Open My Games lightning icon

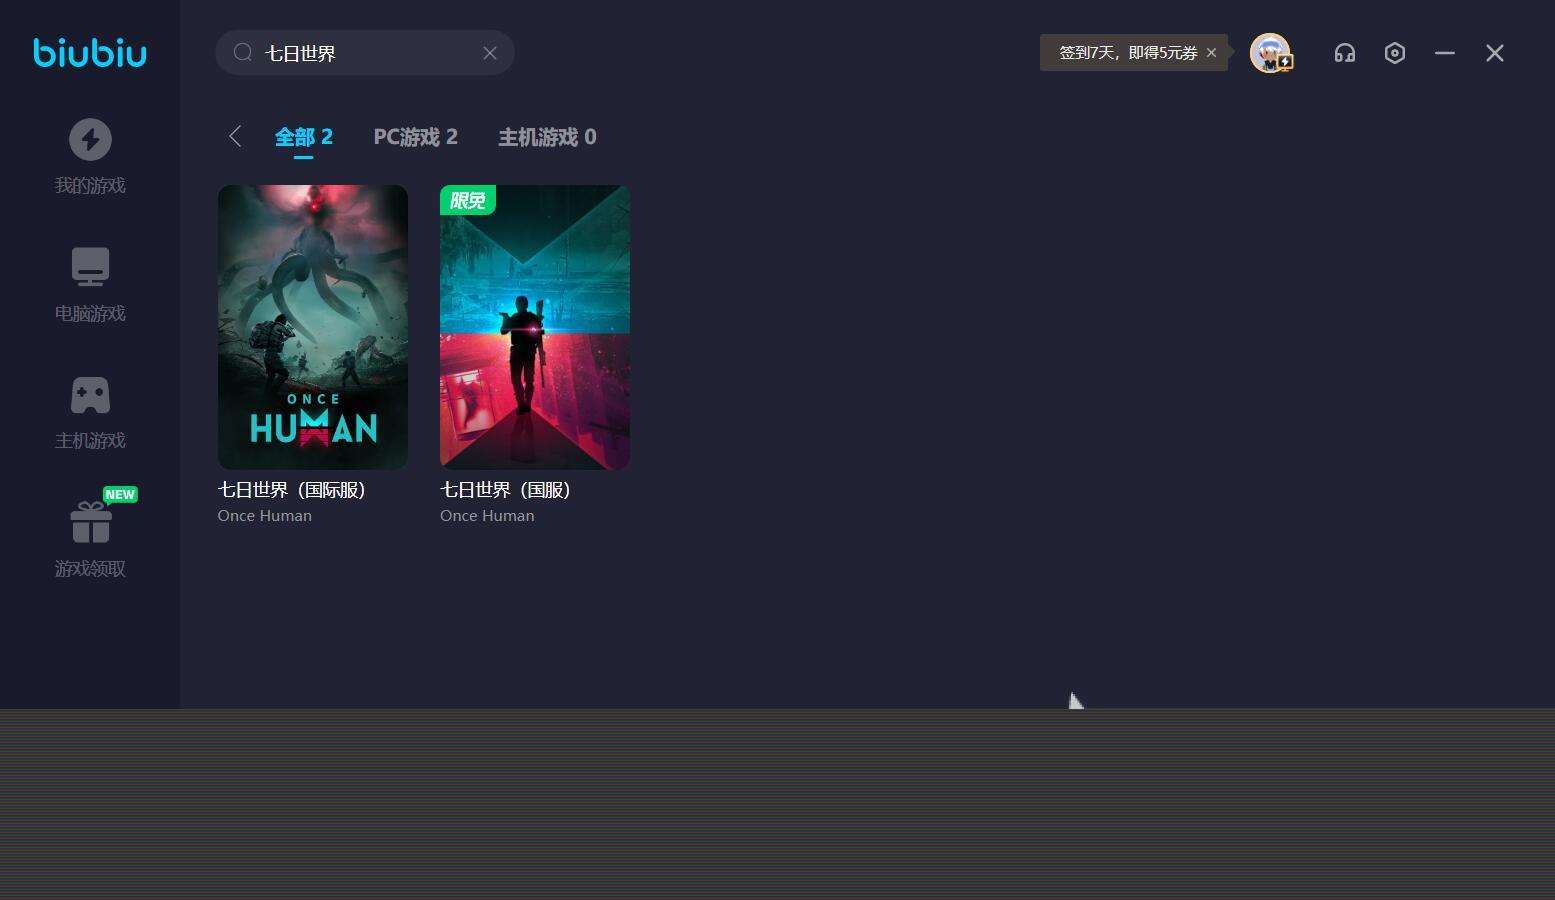90,139
